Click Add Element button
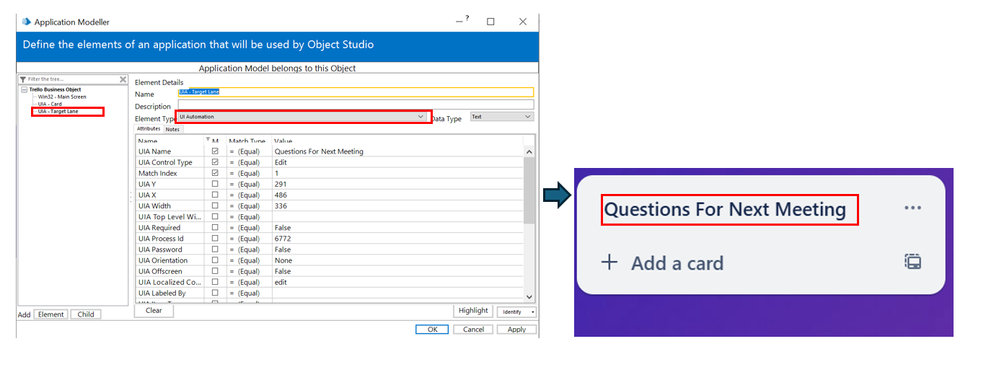Viewport: 999px width, 367px height. coord(50,315)
